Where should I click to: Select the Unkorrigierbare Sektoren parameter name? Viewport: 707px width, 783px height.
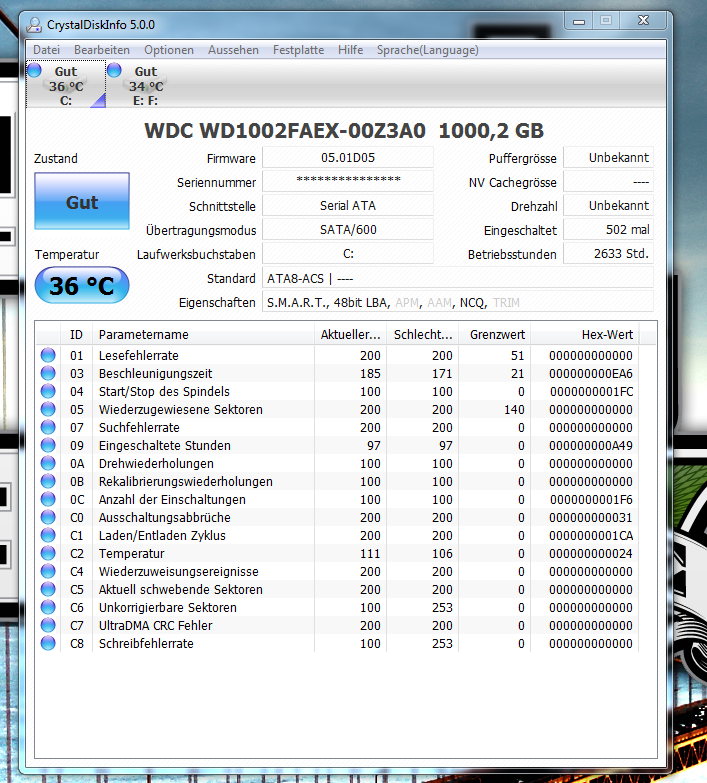click(168, 607)
